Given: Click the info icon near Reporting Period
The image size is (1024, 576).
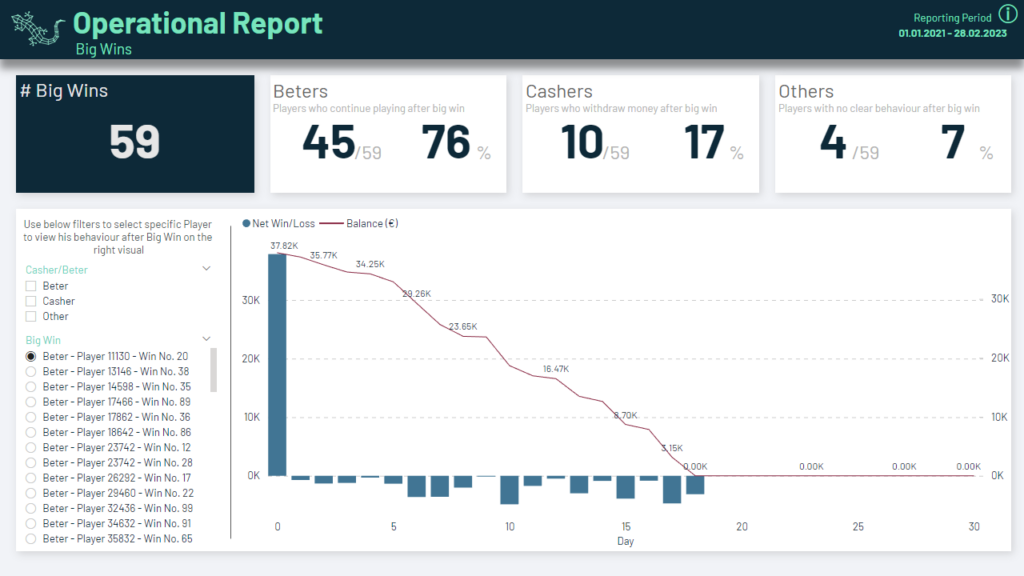Looking at the screenshot, I should click(x=1008, y=14).
